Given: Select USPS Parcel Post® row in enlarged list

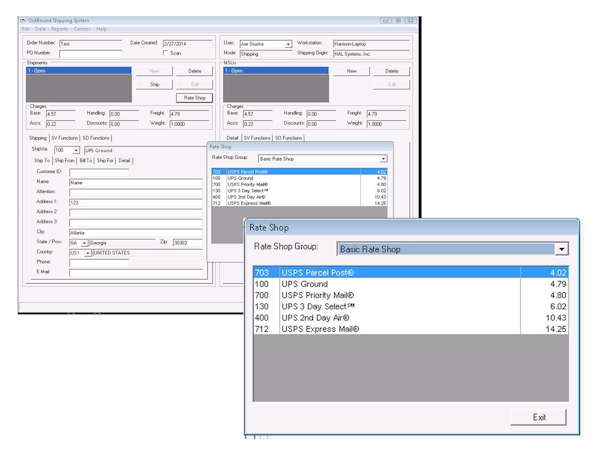Looking at the screenshot, I should [411, 273].
